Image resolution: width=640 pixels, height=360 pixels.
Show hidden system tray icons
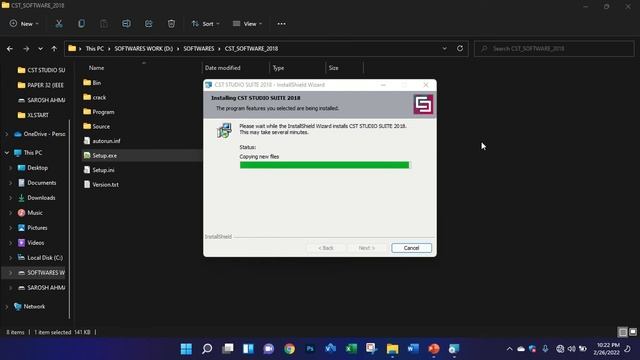pyautogui.click(x=509, y=349)
